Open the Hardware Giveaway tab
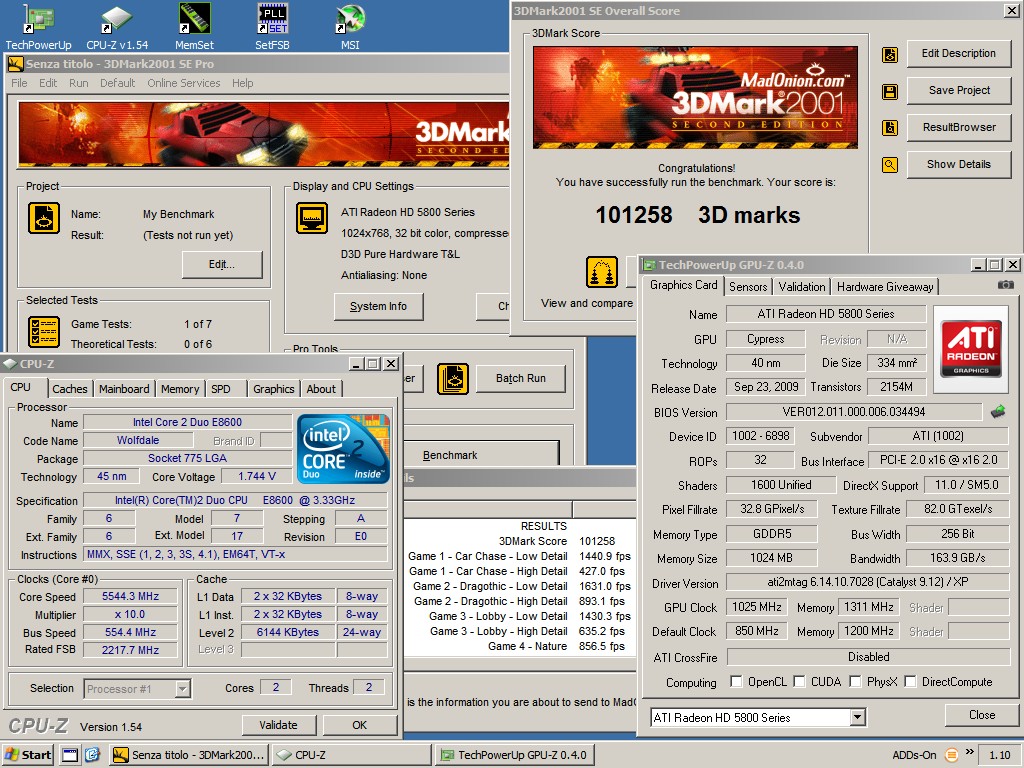Image resolution: width=1024 pixels, height=768 pixels. pos(885,287)
